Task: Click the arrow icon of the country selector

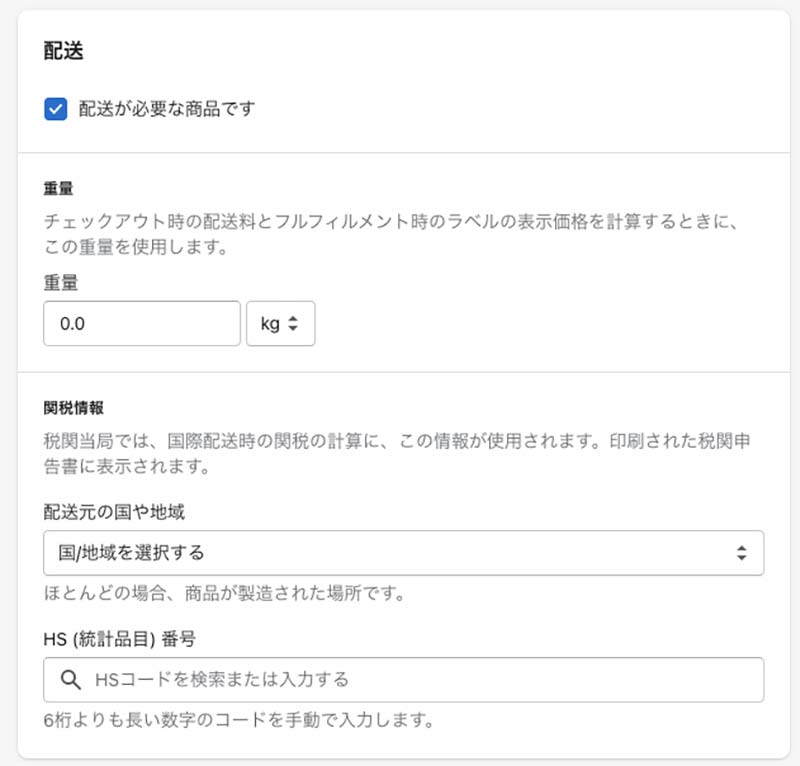Action: click(x=741, y=552)
